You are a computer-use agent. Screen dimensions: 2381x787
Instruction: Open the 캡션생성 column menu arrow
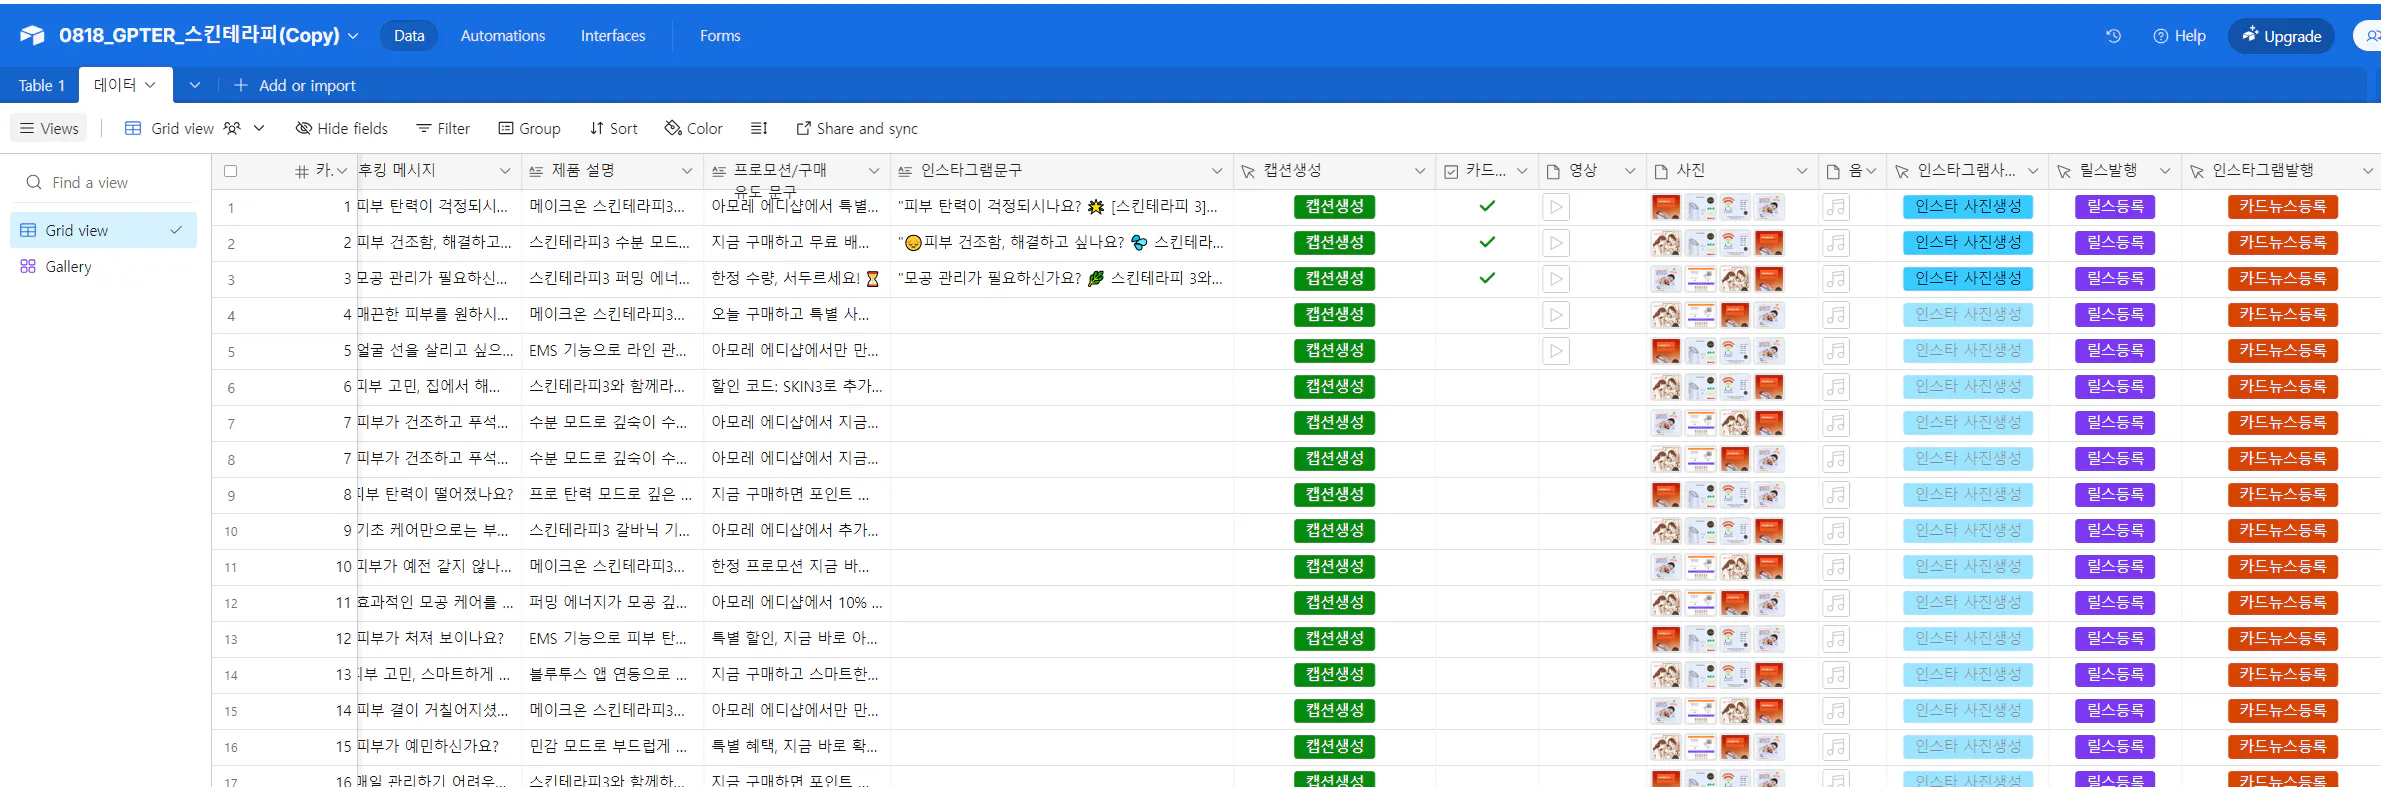tap(1420, 171)
